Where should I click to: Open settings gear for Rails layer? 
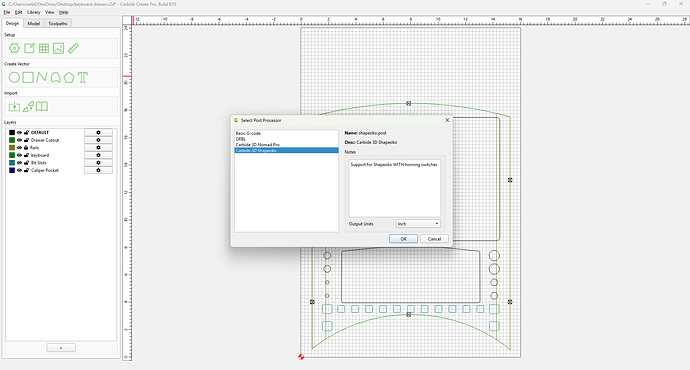pyautogui.click(x=98, y=147)
